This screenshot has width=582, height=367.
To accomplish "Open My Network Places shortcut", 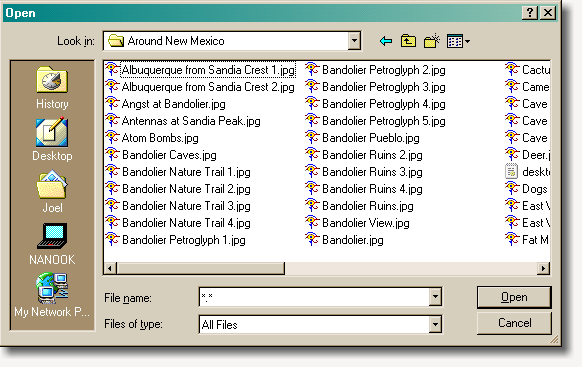I will (52, 296).
